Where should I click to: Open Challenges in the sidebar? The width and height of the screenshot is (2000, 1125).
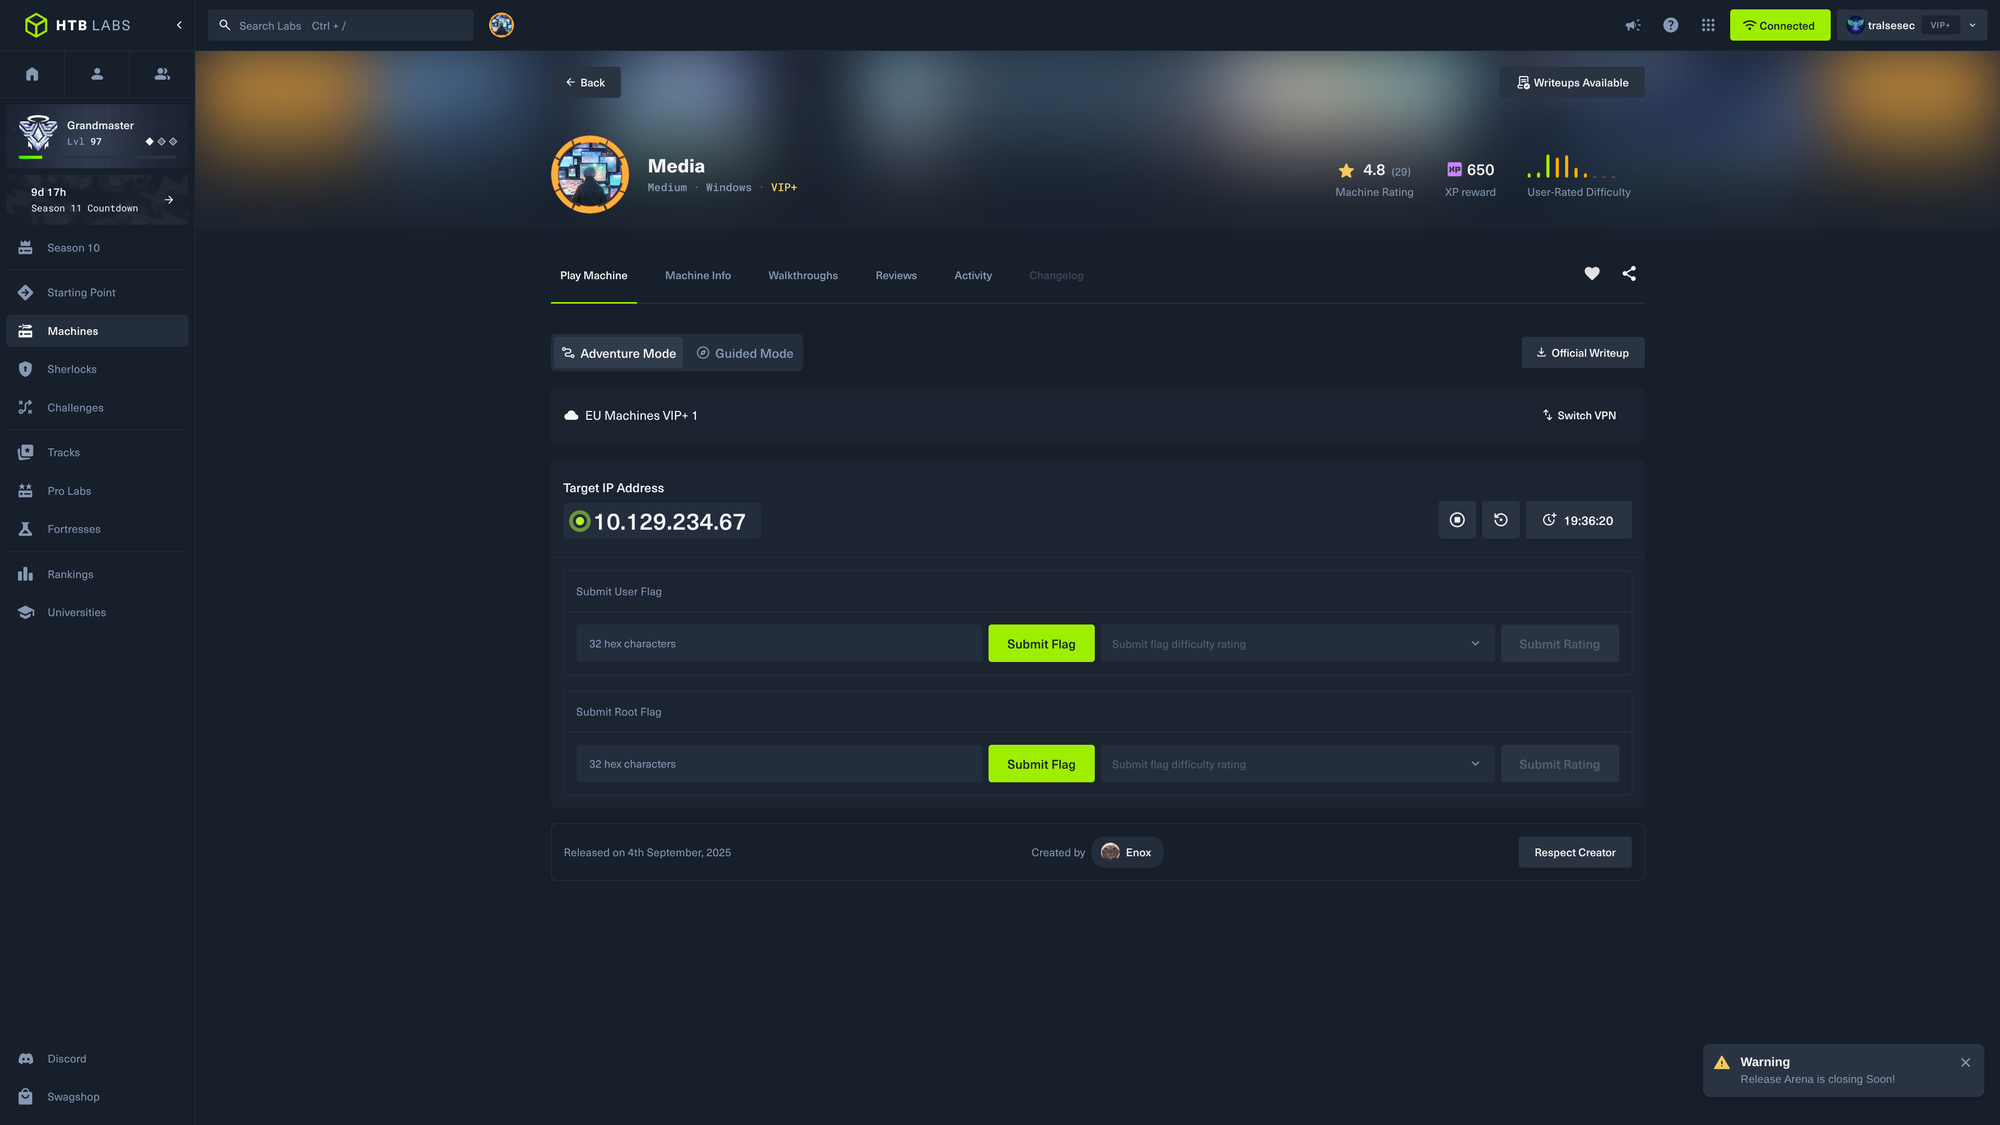click(97, 408)
